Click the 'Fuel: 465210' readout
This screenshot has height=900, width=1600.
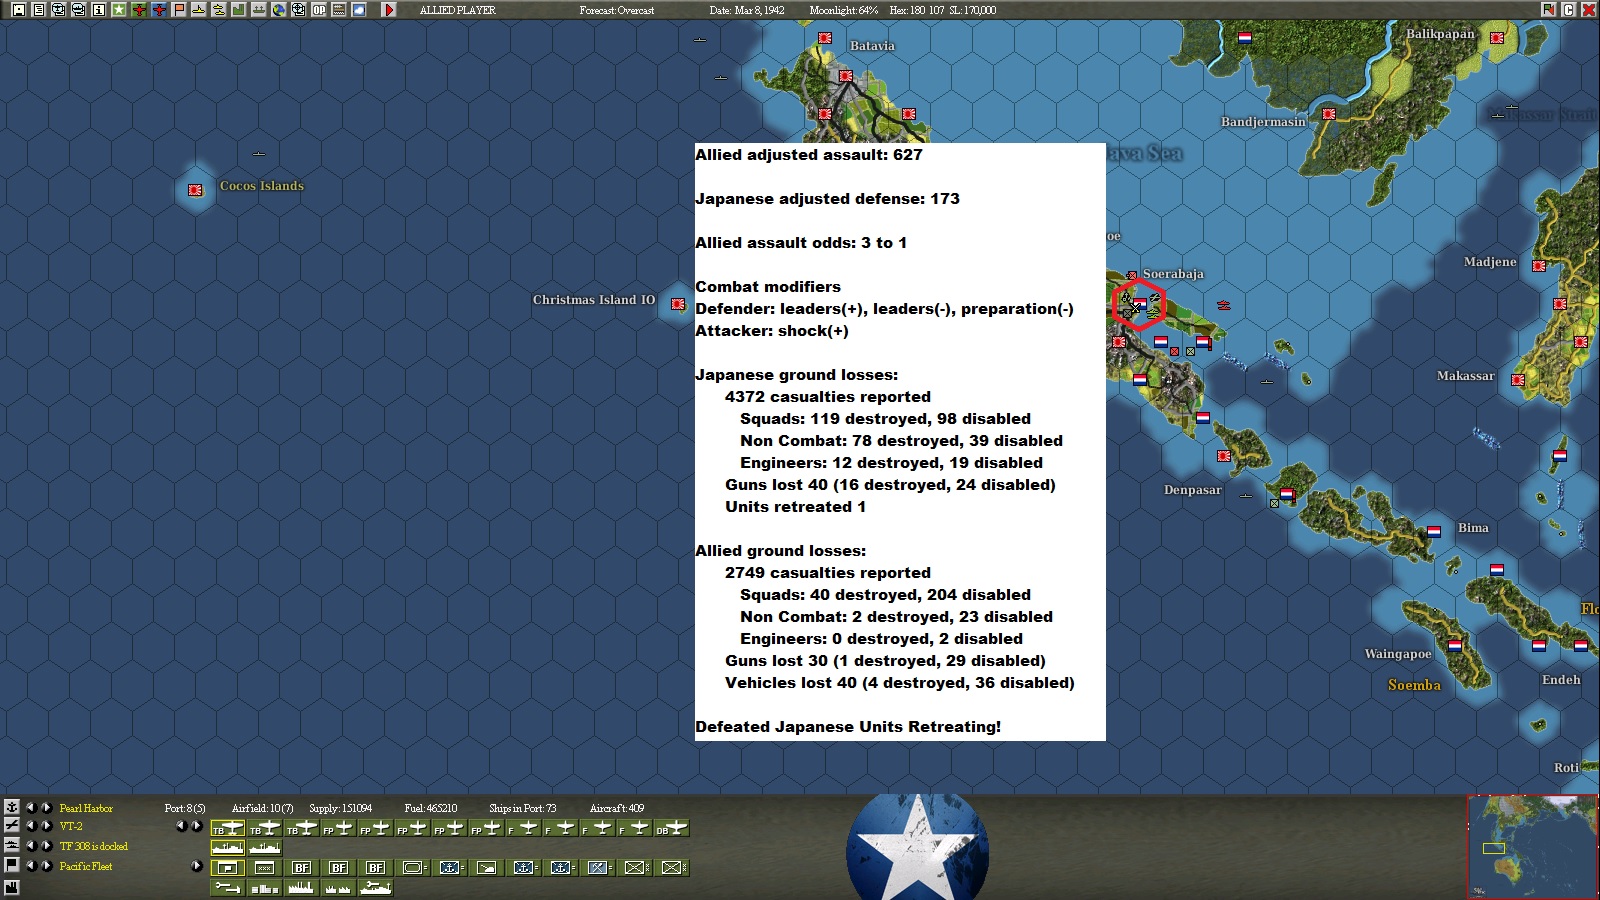[x=431, y=808]
